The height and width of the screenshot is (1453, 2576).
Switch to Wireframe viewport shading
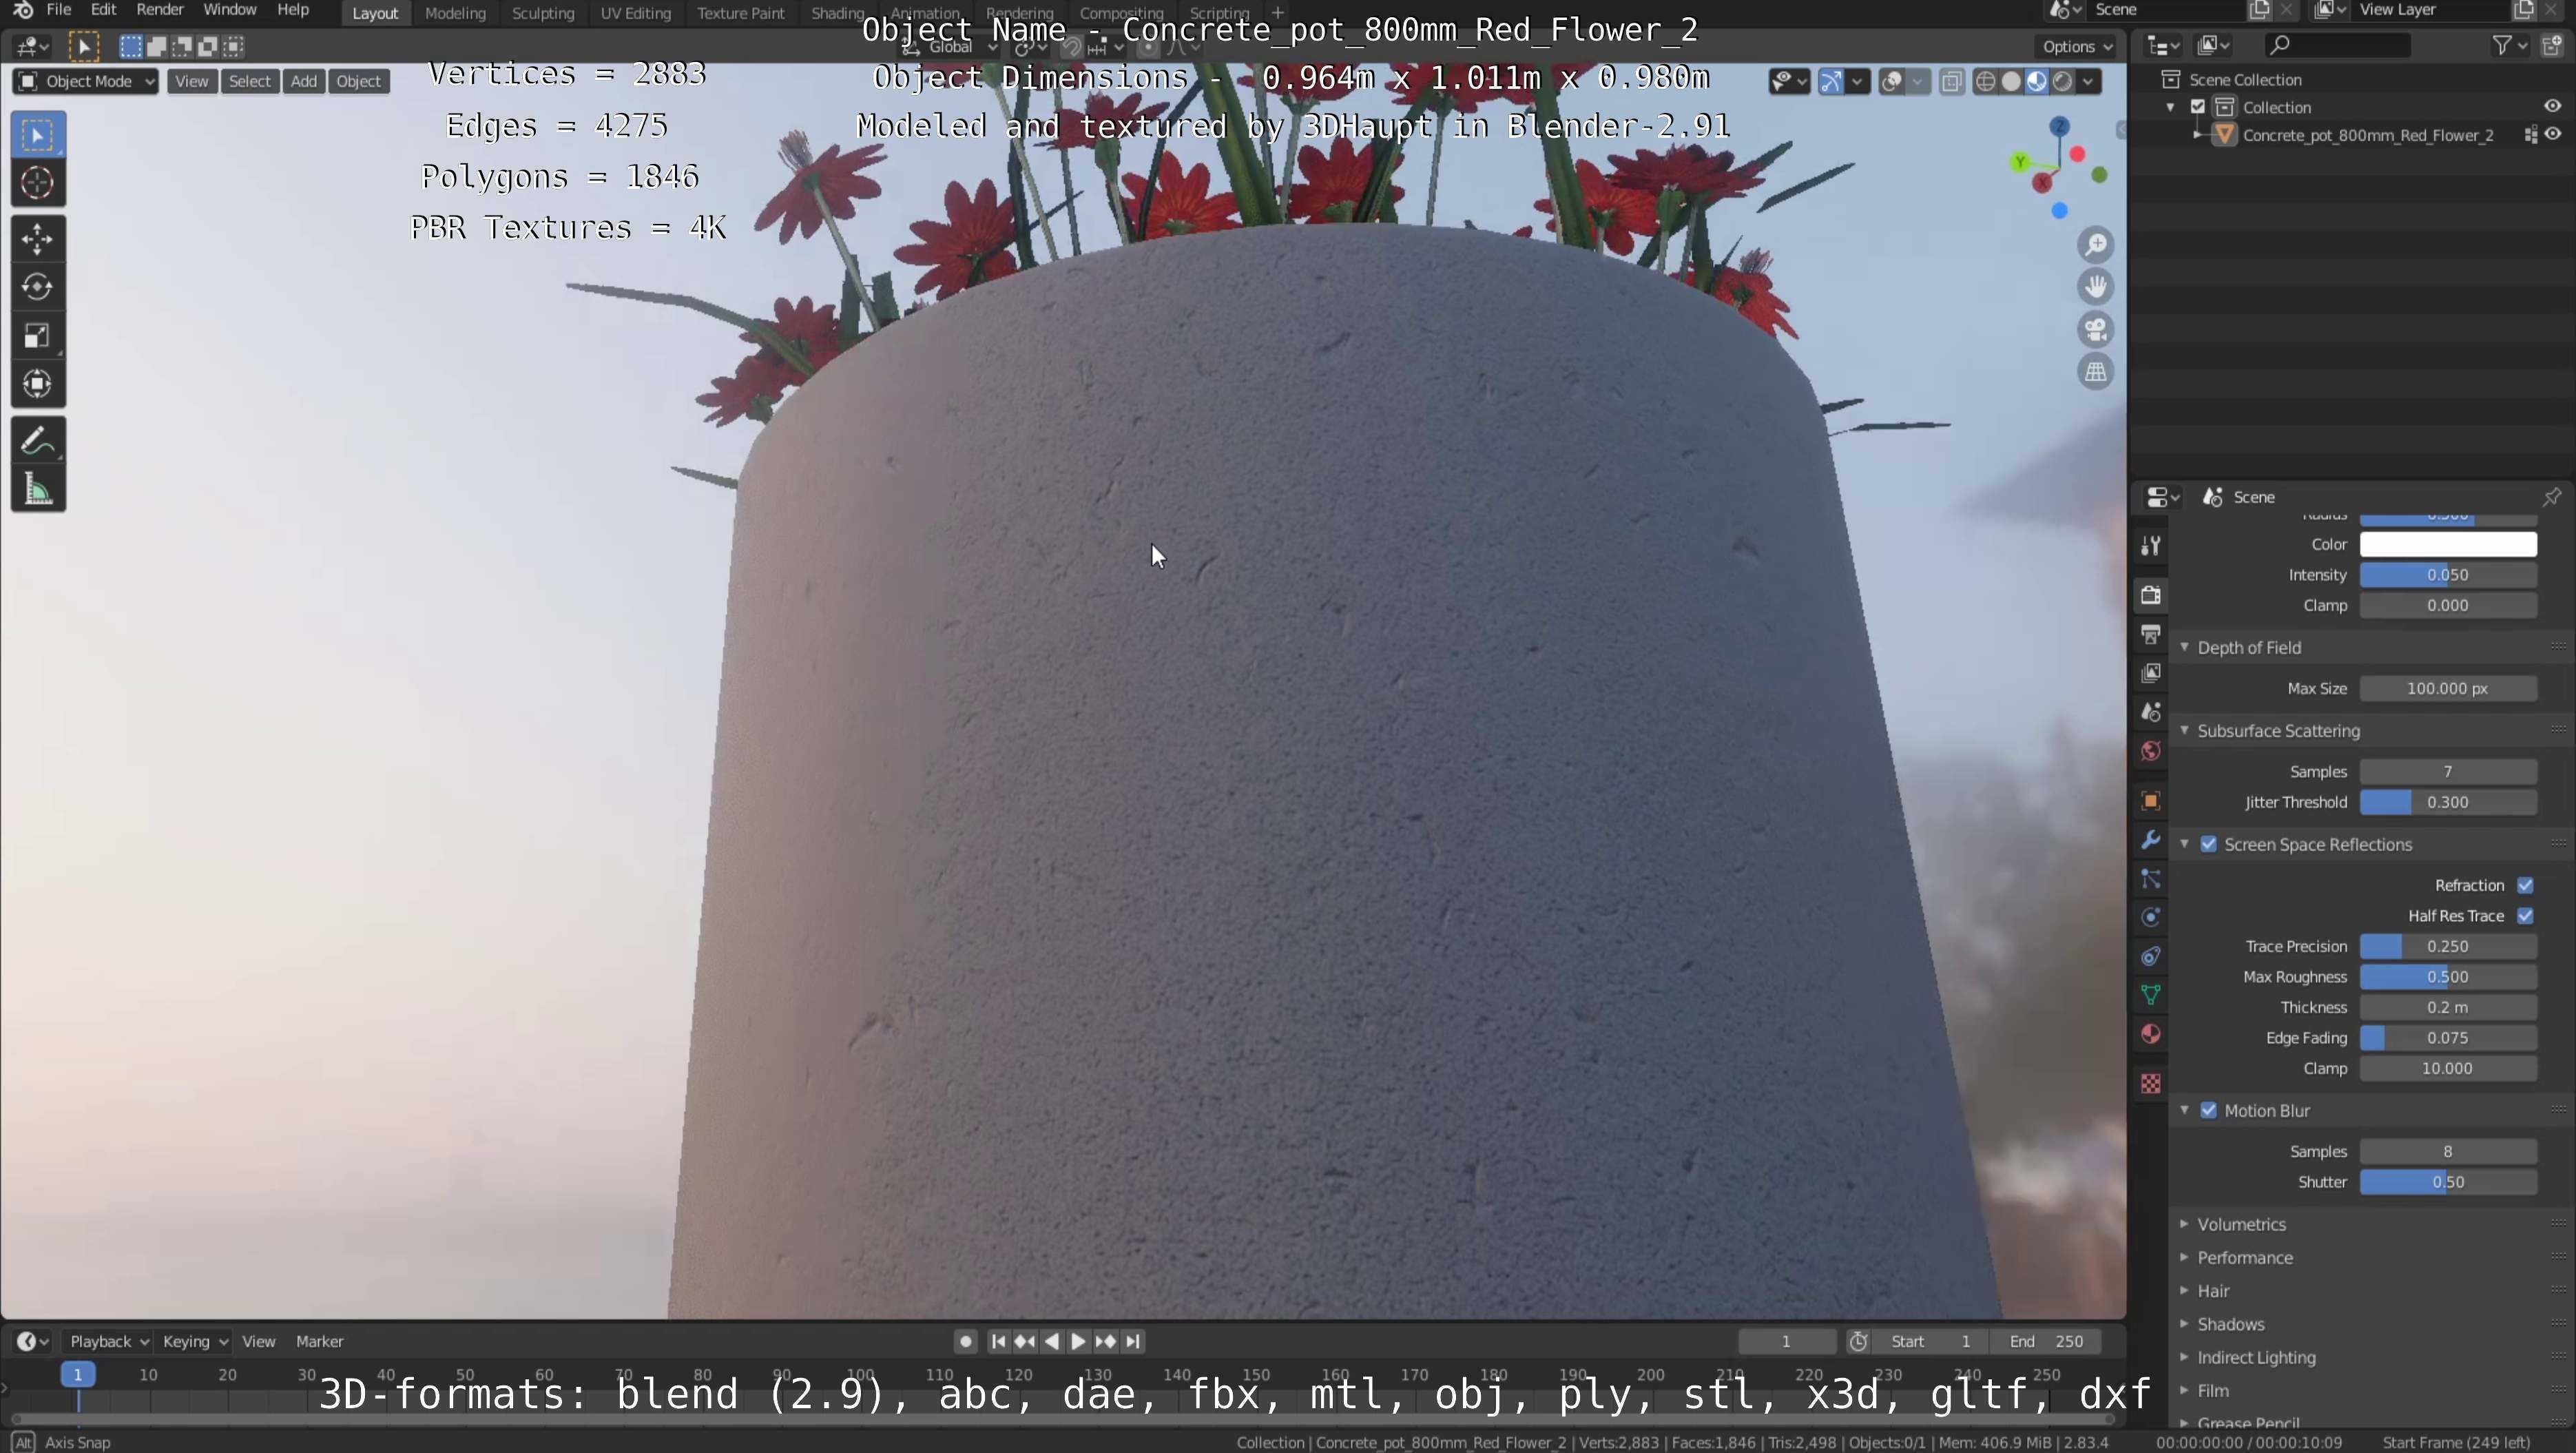point(1986,82)
